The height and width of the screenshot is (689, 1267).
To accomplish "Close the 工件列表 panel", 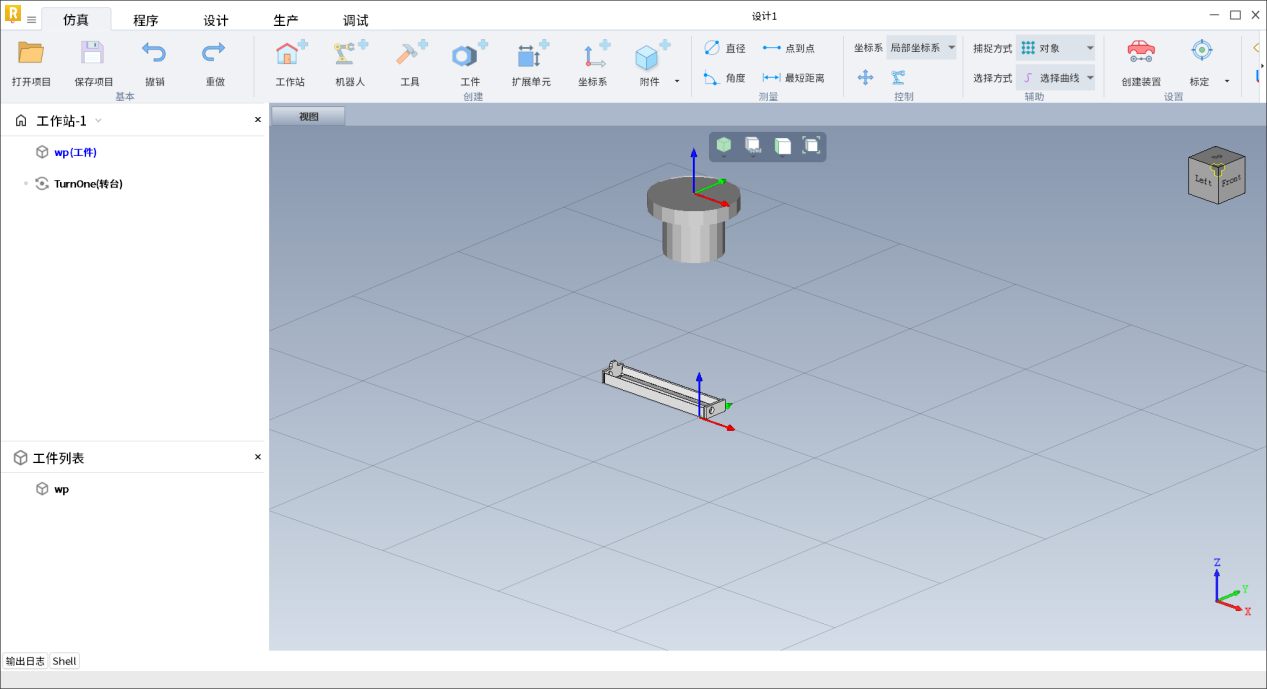I will 257,457.
